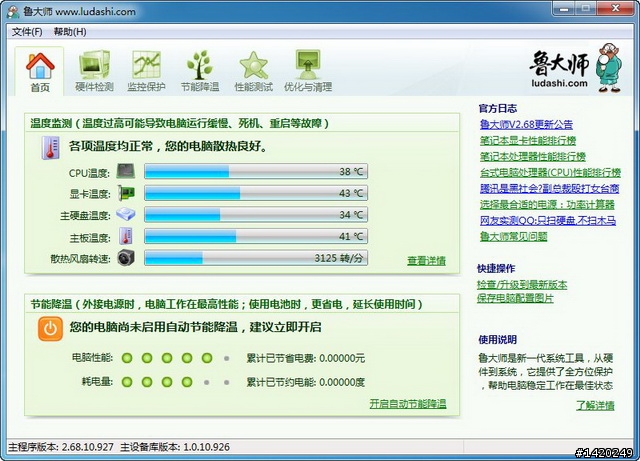Click 检查/升级到最新版本 link
This screenshot has width=640, height=461.
click(x=522, y=285)
